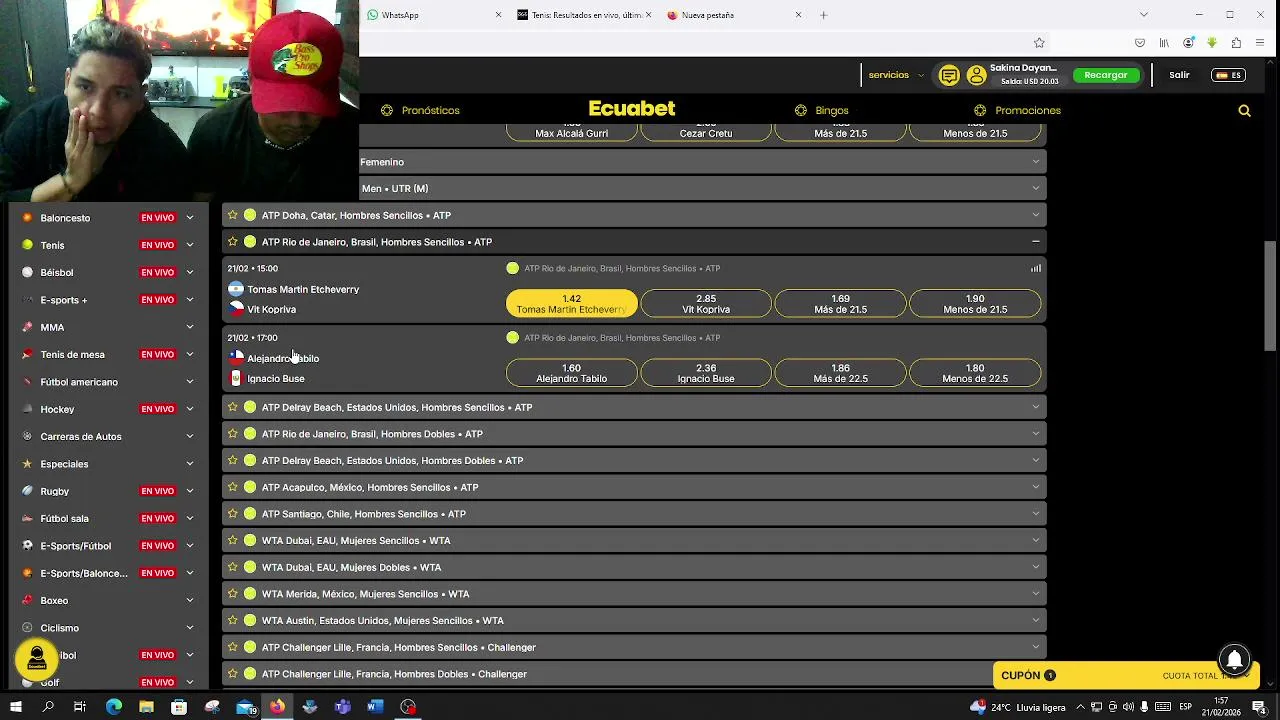Select Vit Kopriva 2.85 odds
Viewport: 1280px width, 720px height.
[706, 303]
